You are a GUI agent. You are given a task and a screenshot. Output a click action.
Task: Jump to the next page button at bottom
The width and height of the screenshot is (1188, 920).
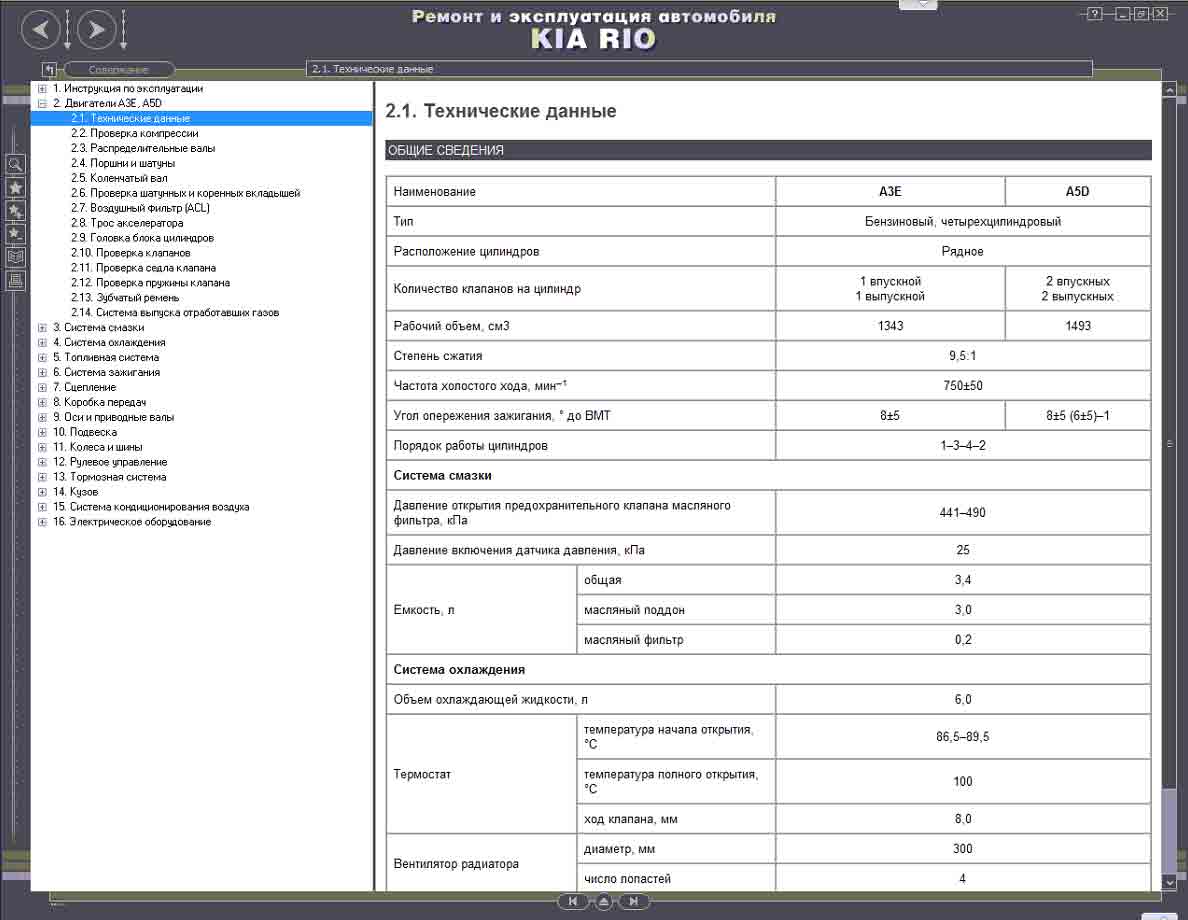point(634,901)
